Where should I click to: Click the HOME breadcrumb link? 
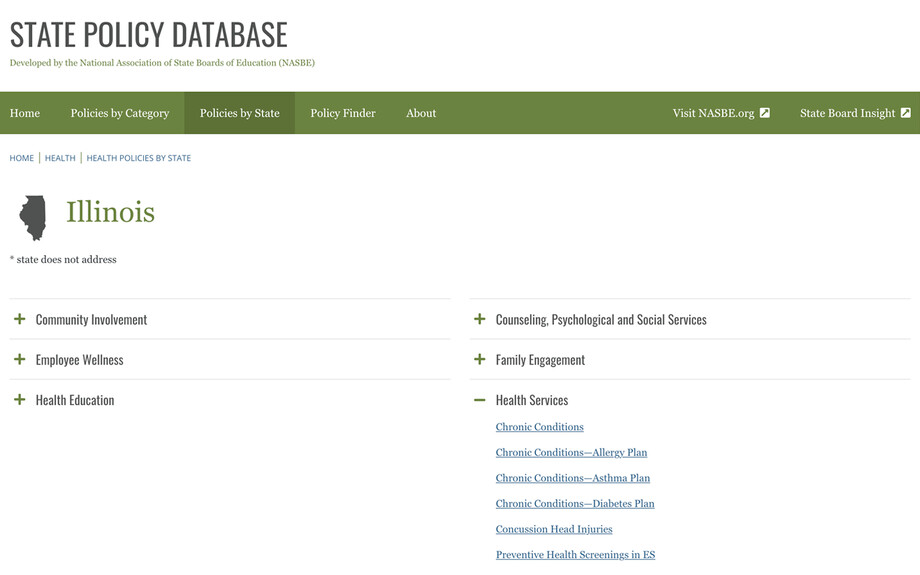click(x=22, y=158)
